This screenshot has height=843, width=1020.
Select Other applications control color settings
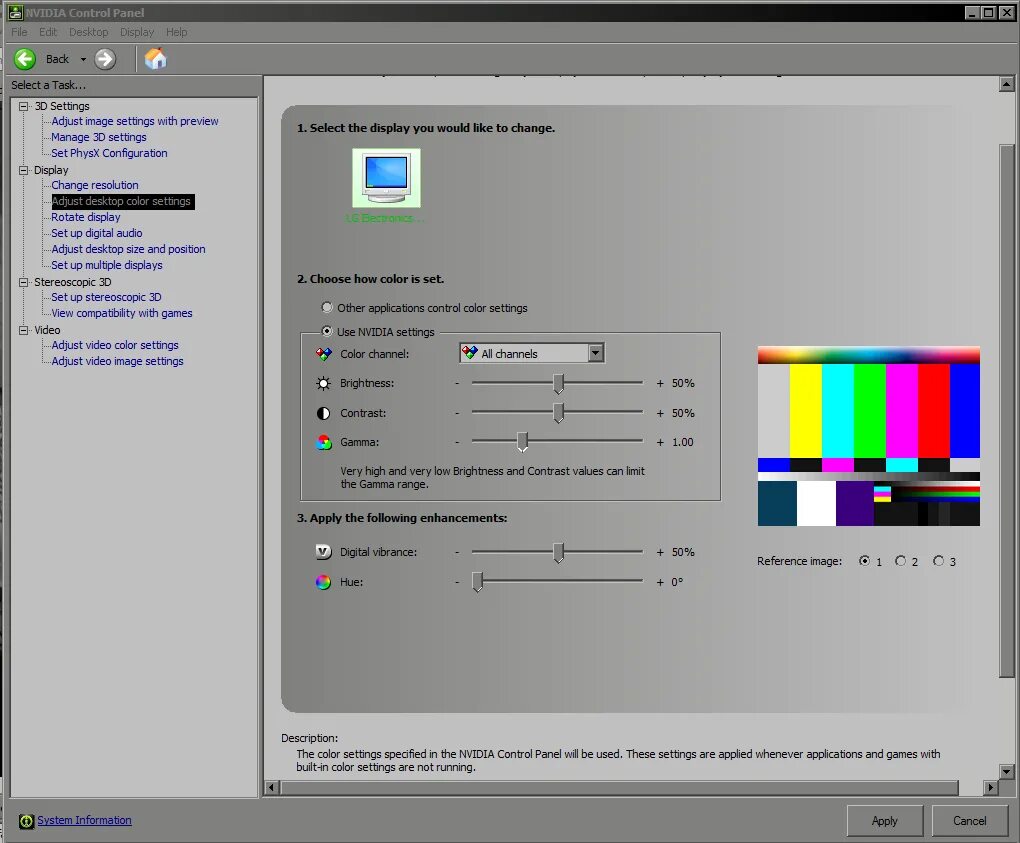click(x=327, y=307)
